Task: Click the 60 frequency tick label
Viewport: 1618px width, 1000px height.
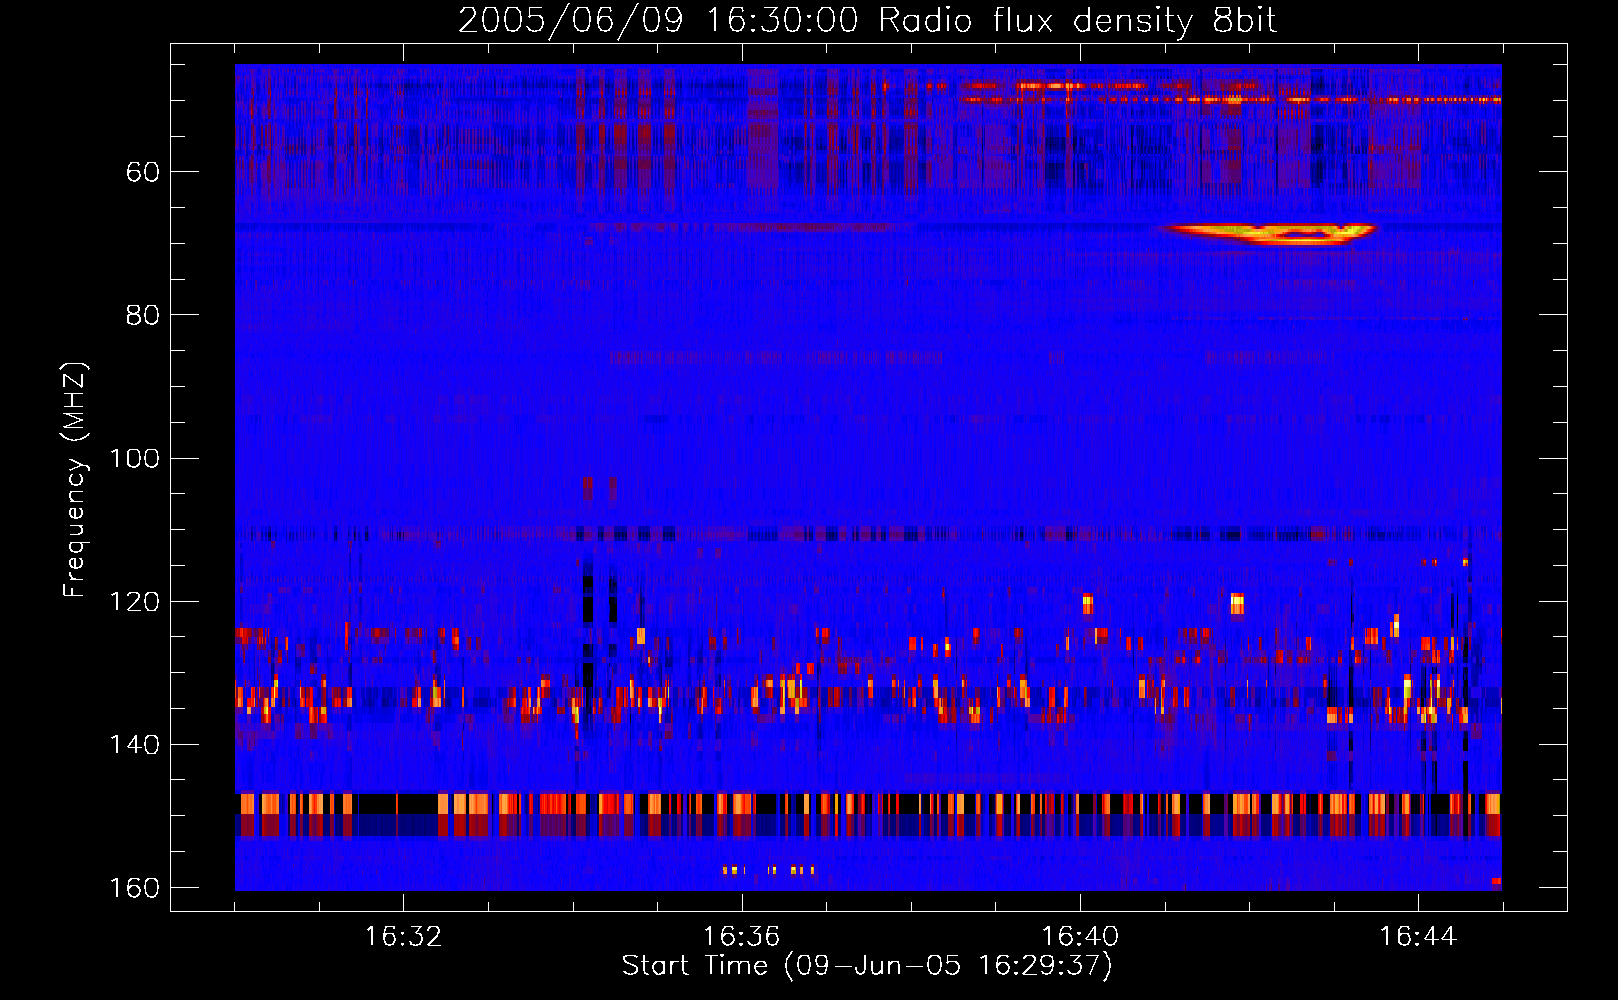Action: (x=143, y=172)
